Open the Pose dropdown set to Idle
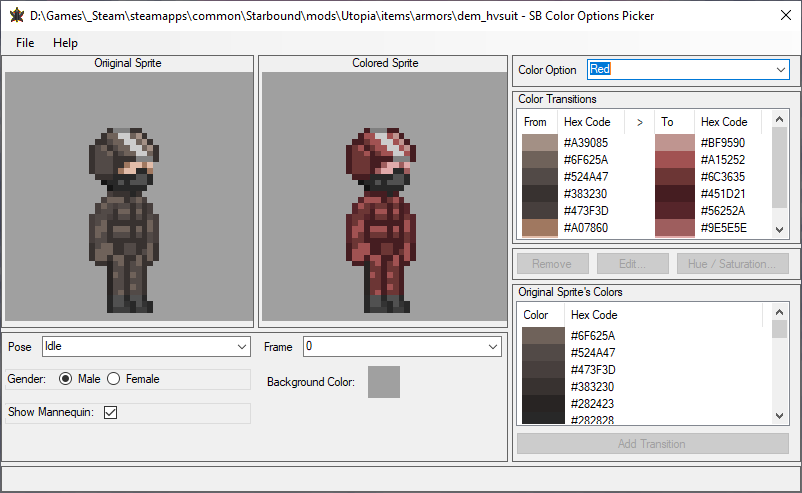 [146, 346]
